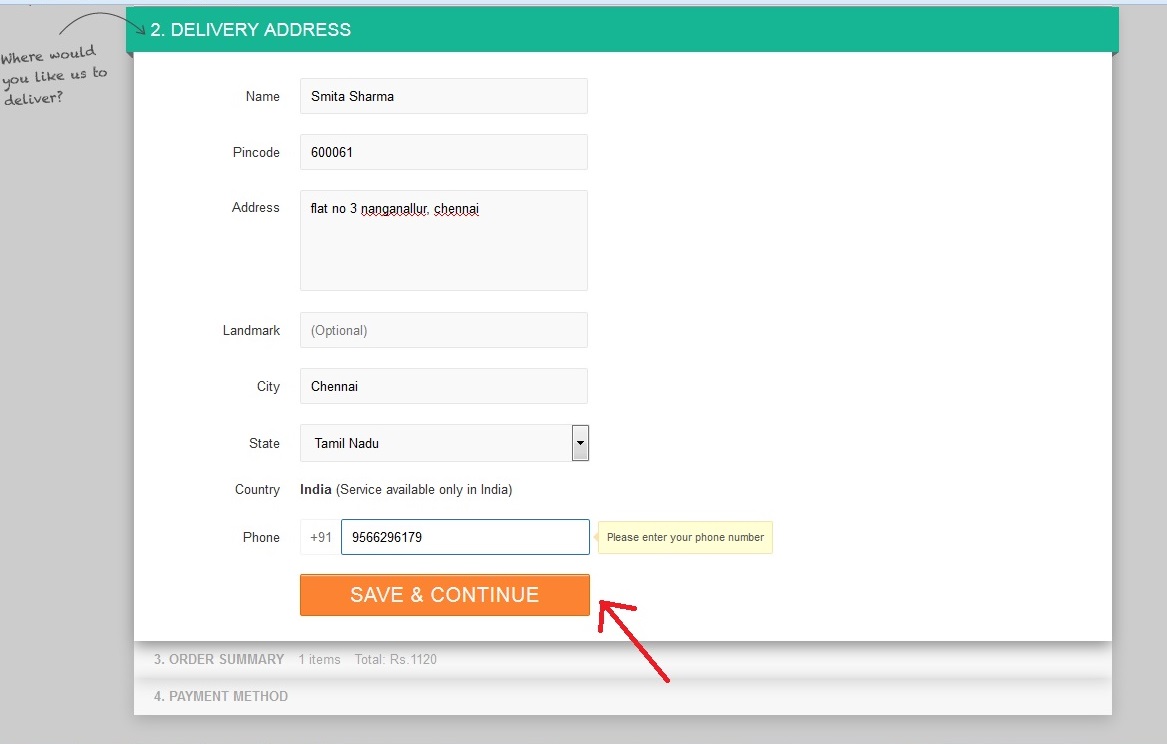Screen dimensions: 1167x744
Task: Click the Total Rs.1120 amount text
Action: [395, 659]
